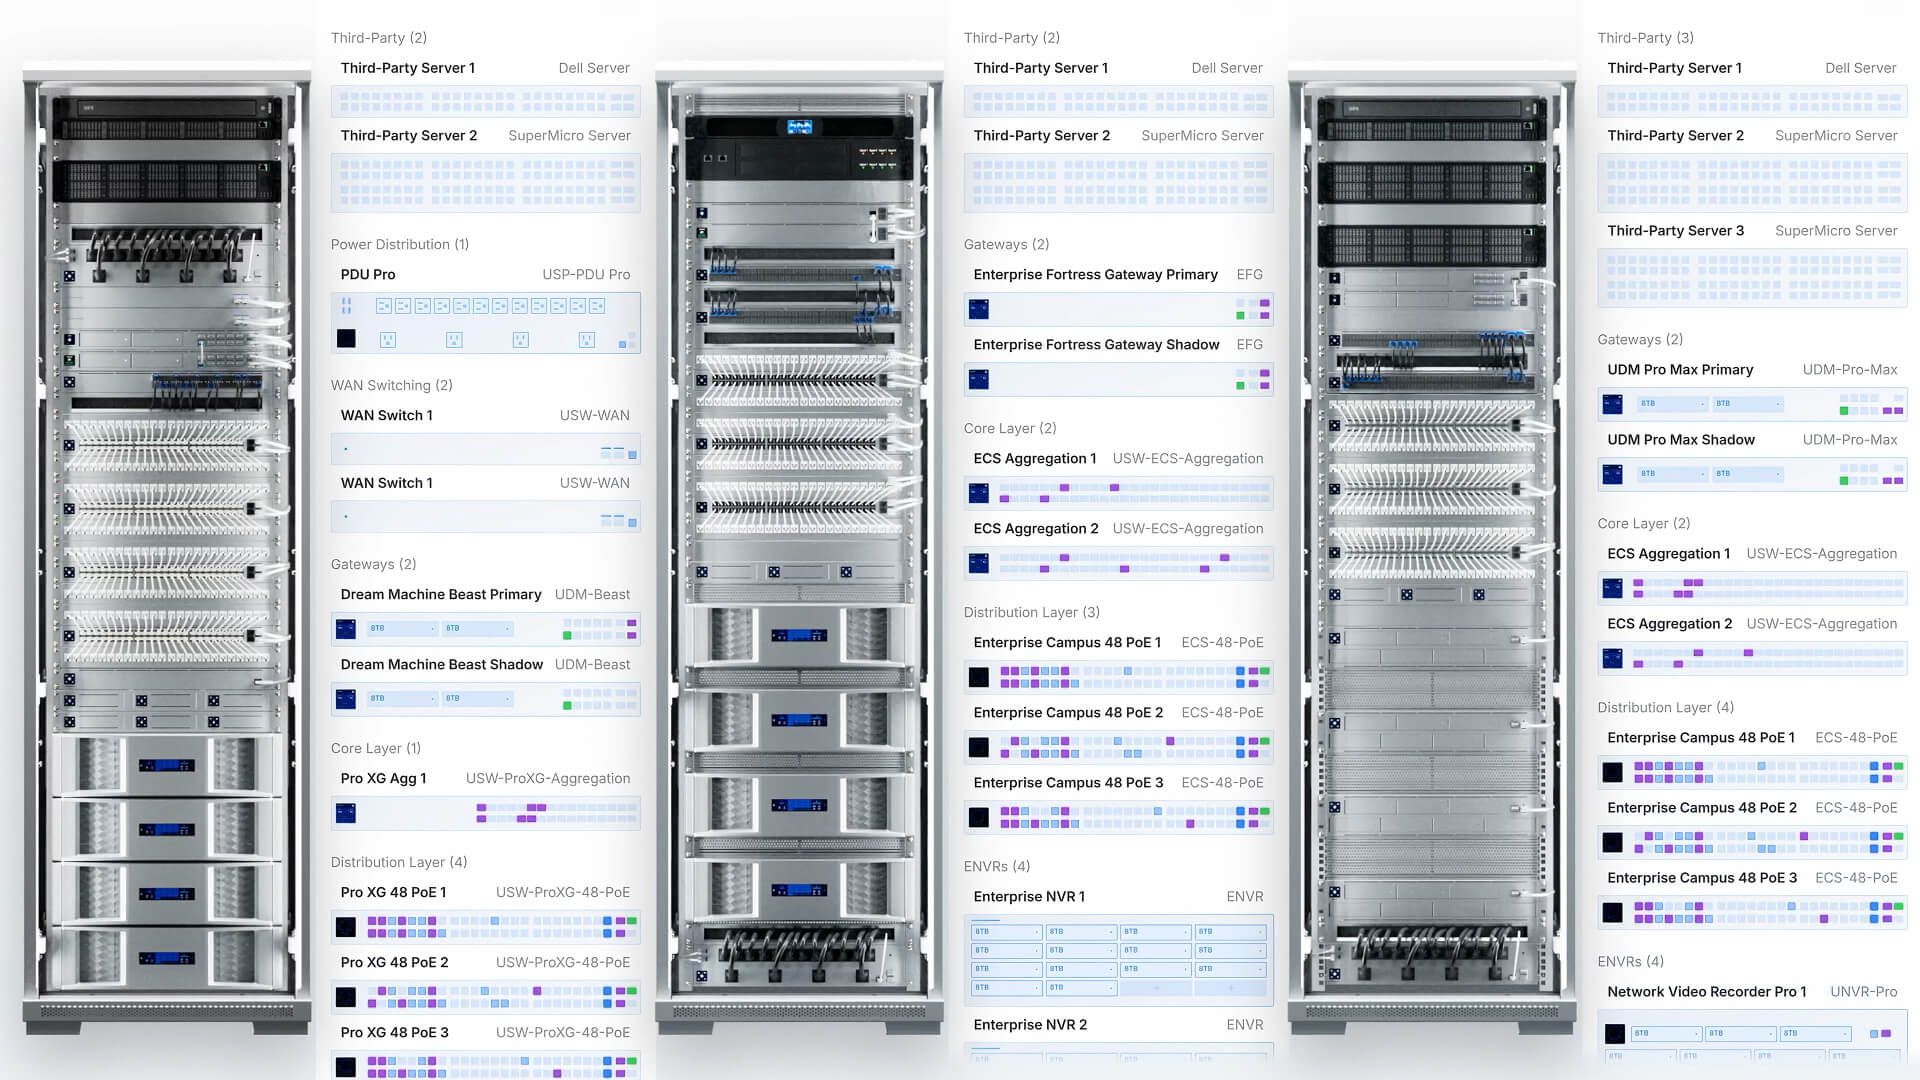Click the Enterprise Fortress Gateway Primary device icon
This screenshot has height=1080, width=1920.
(x=979, y=309)
